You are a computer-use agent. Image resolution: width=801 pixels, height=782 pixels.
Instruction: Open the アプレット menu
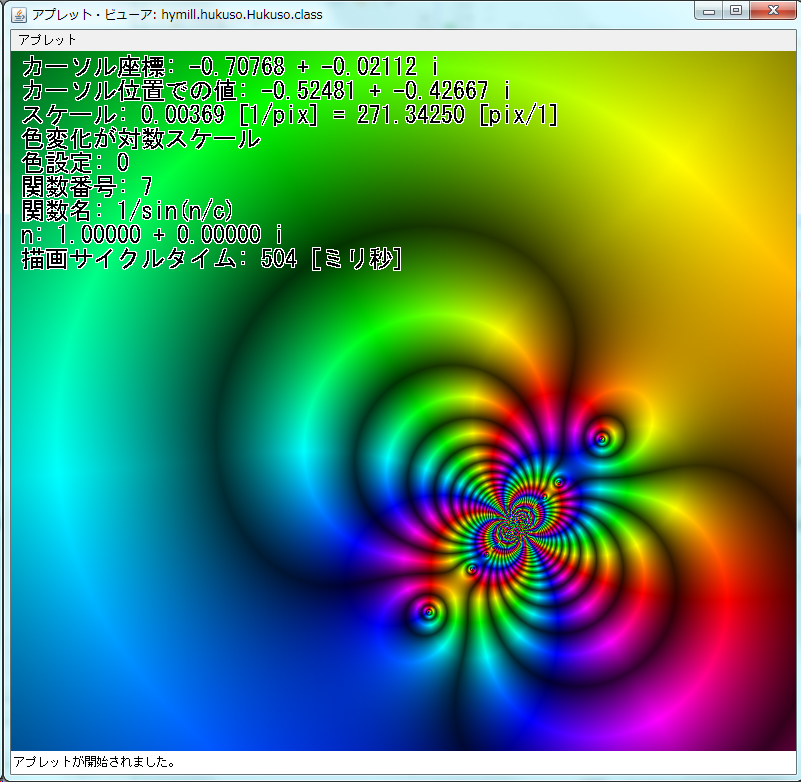click(47, 39)
